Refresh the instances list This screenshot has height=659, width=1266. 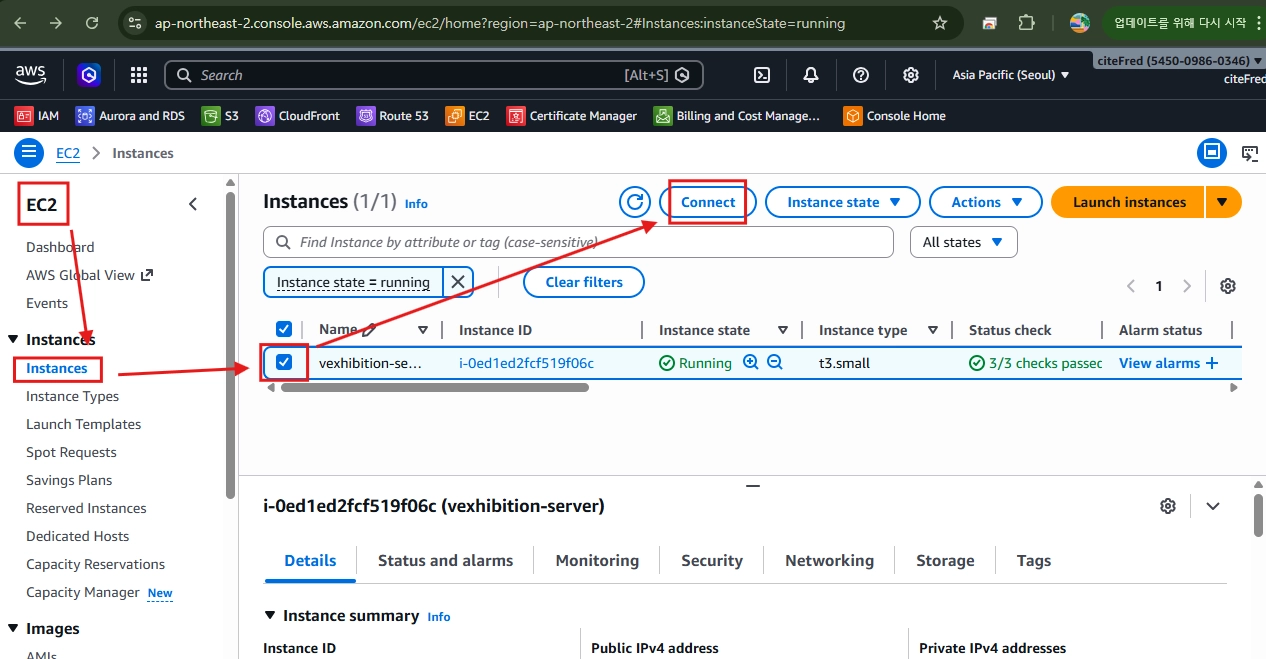click(x=634, y=202)
